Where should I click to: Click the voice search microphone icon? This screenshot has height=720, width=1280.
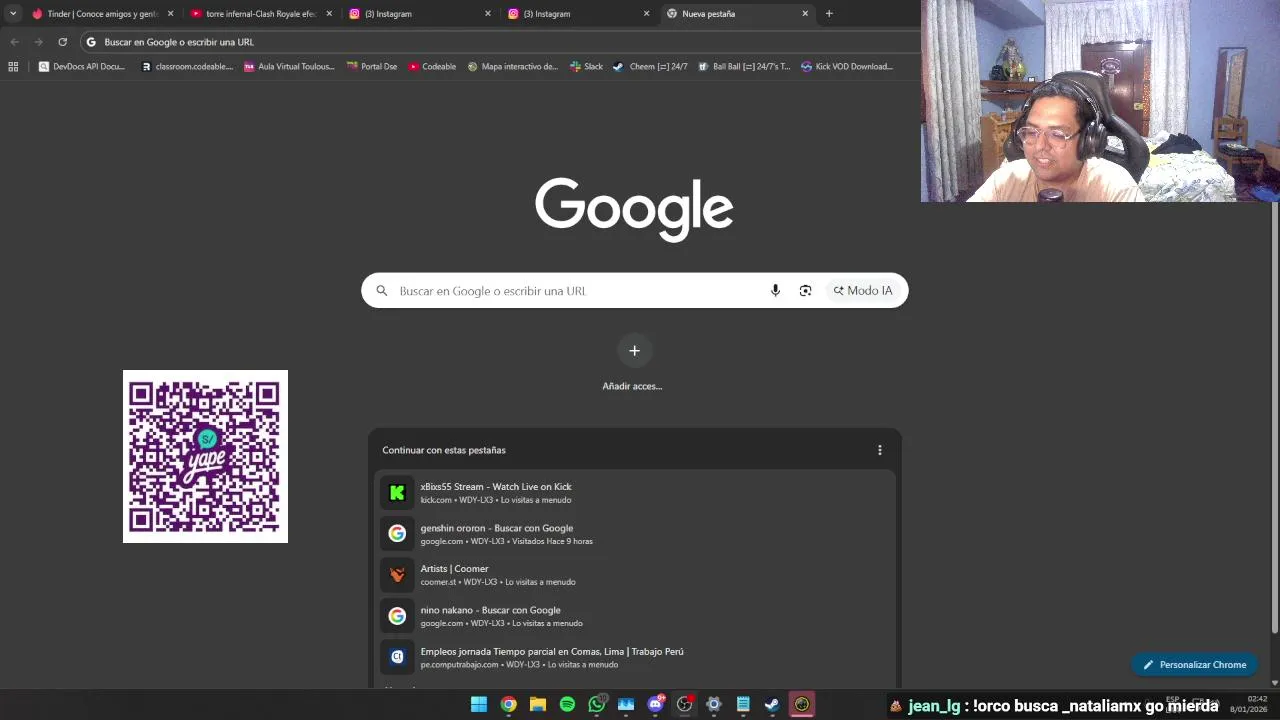coord(775,291)
